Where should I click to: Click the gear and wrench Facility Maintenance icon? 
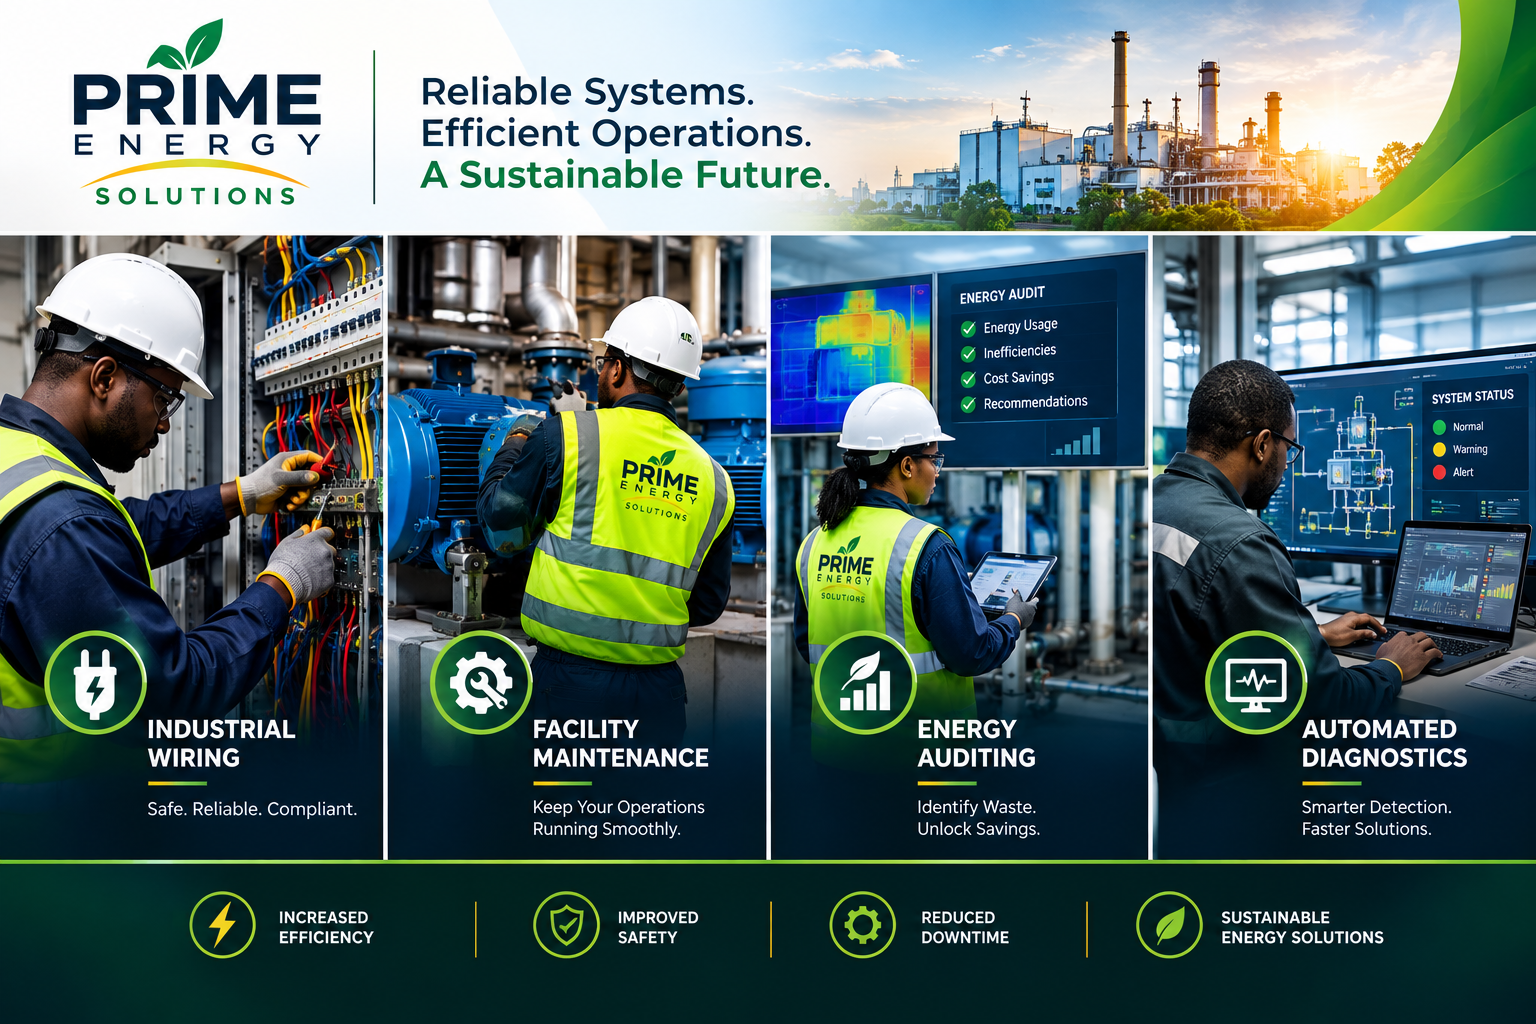click(481, 683)
